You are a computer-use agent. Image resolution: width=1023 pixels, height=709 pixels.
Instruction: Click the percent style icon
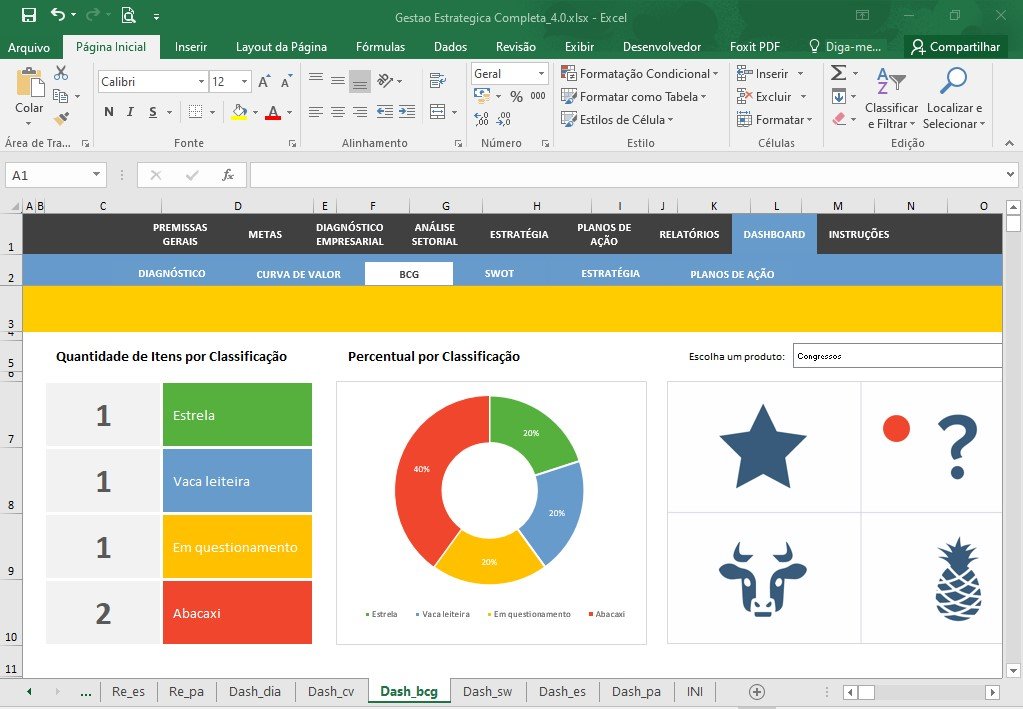516,97
